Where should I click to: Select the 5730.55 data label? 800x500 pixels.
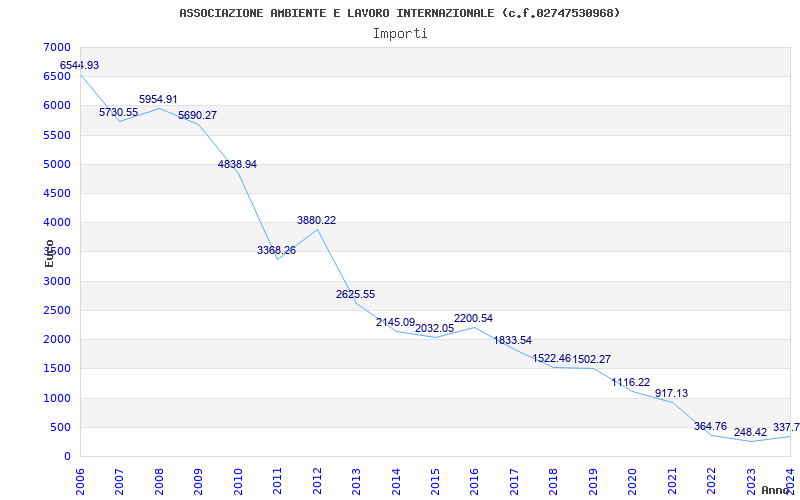coord(118,112)
